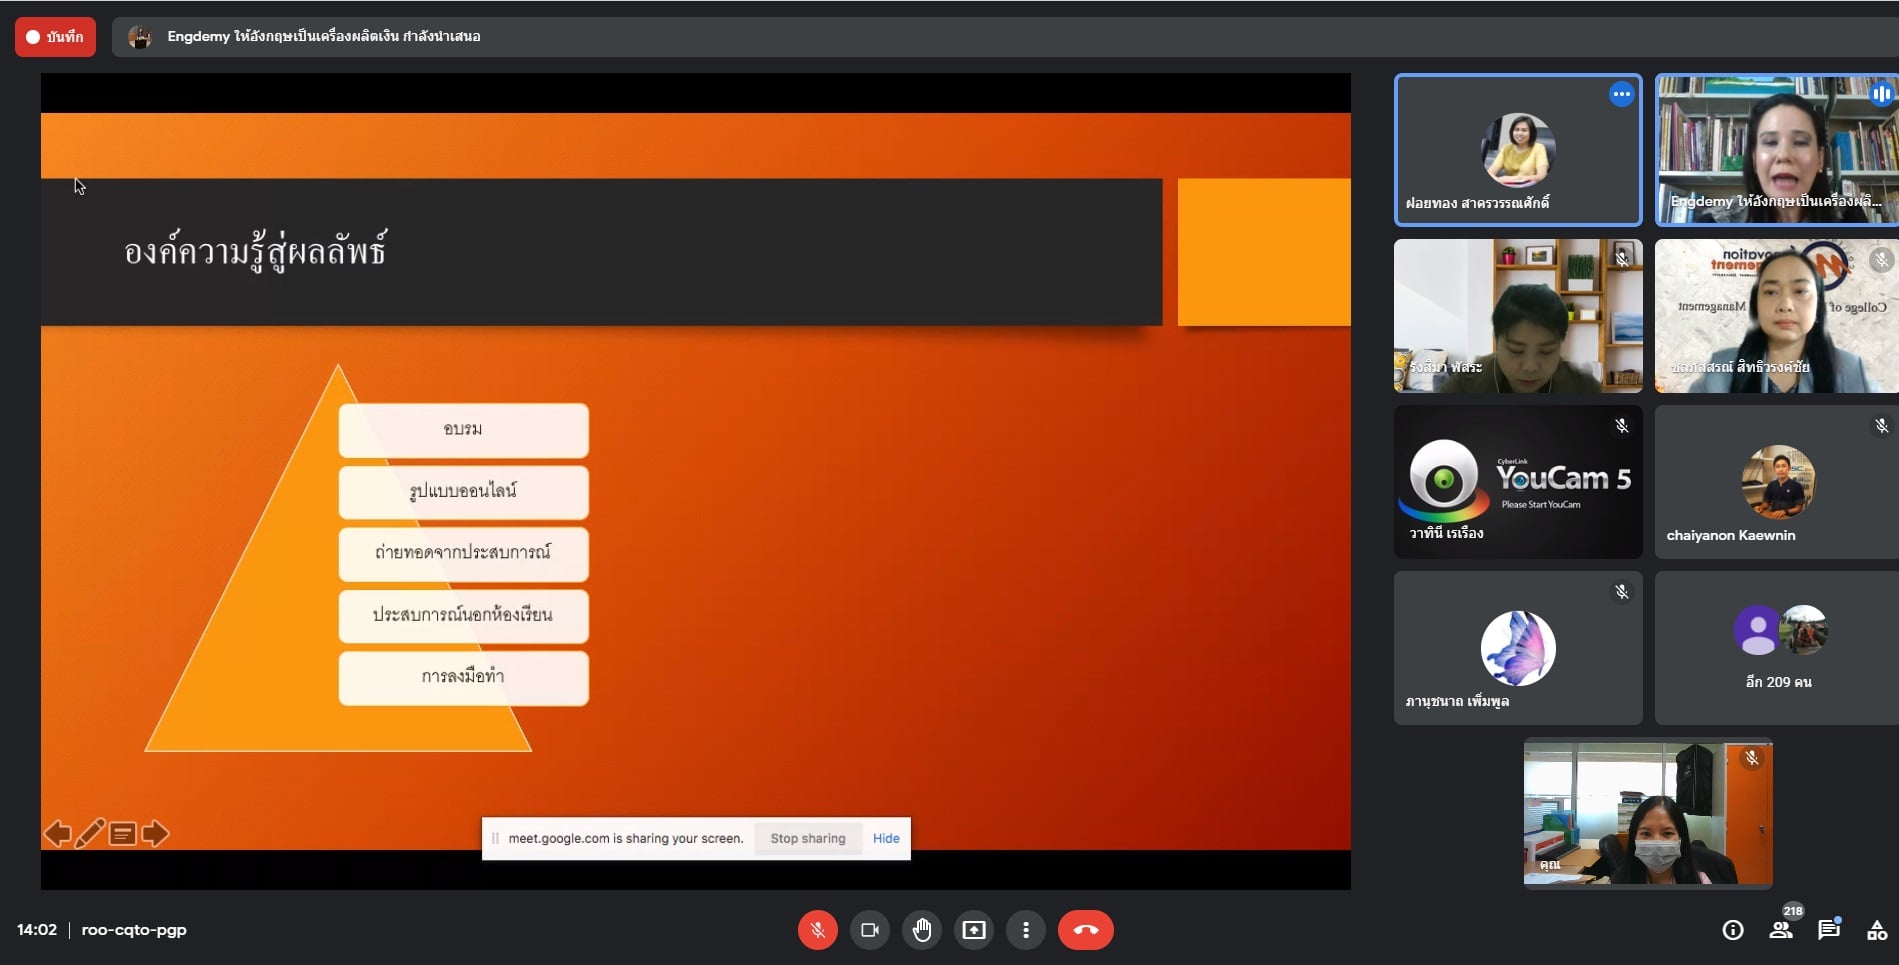Select the YouCam 5 participant tile
1899x965 pixels.
(1517, 482)
